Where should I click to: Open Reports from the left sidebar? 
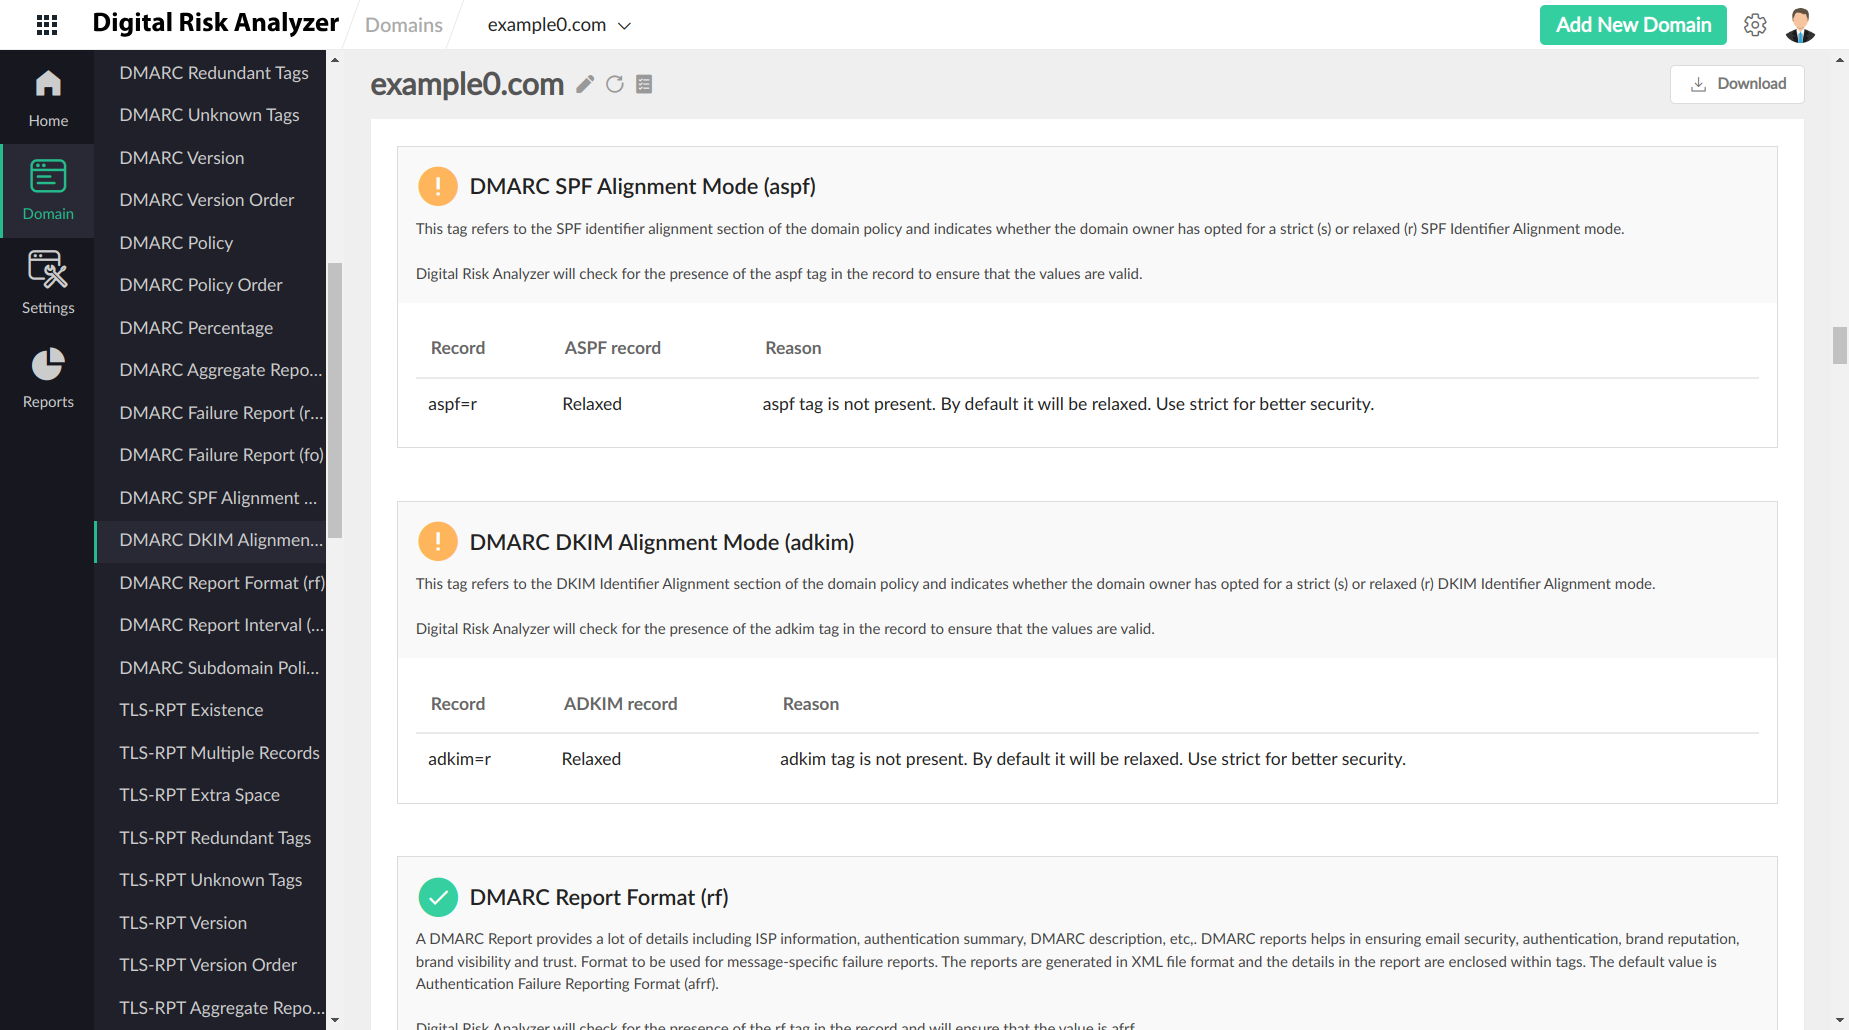[x=47, y=376]
